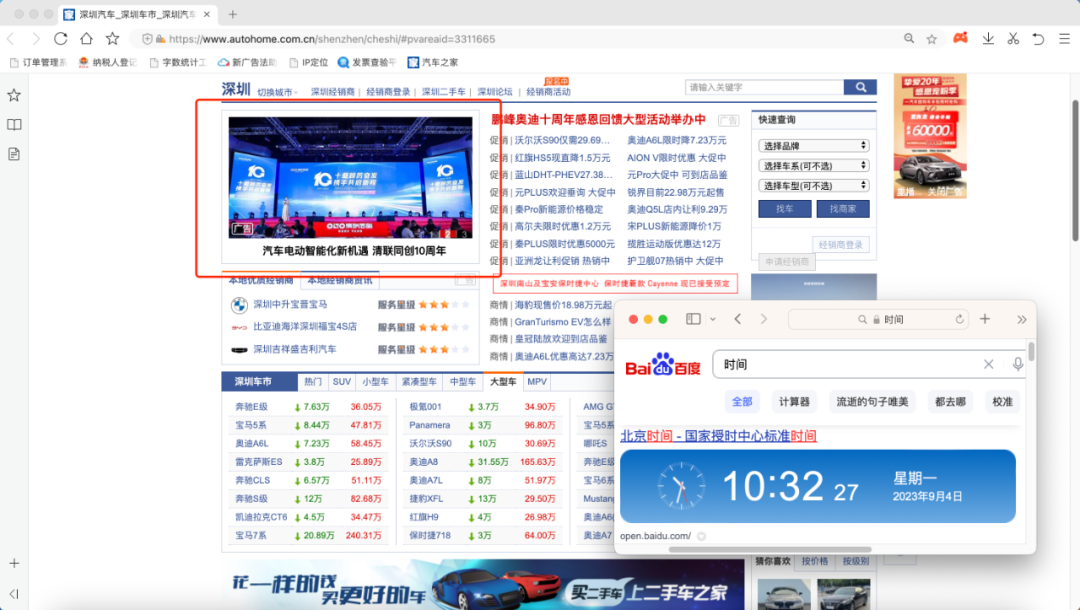This screenshot has width=1080, height=610.
Task: Open the 二手车之家 bottom banner ad
Action: [x=483, y=585]
